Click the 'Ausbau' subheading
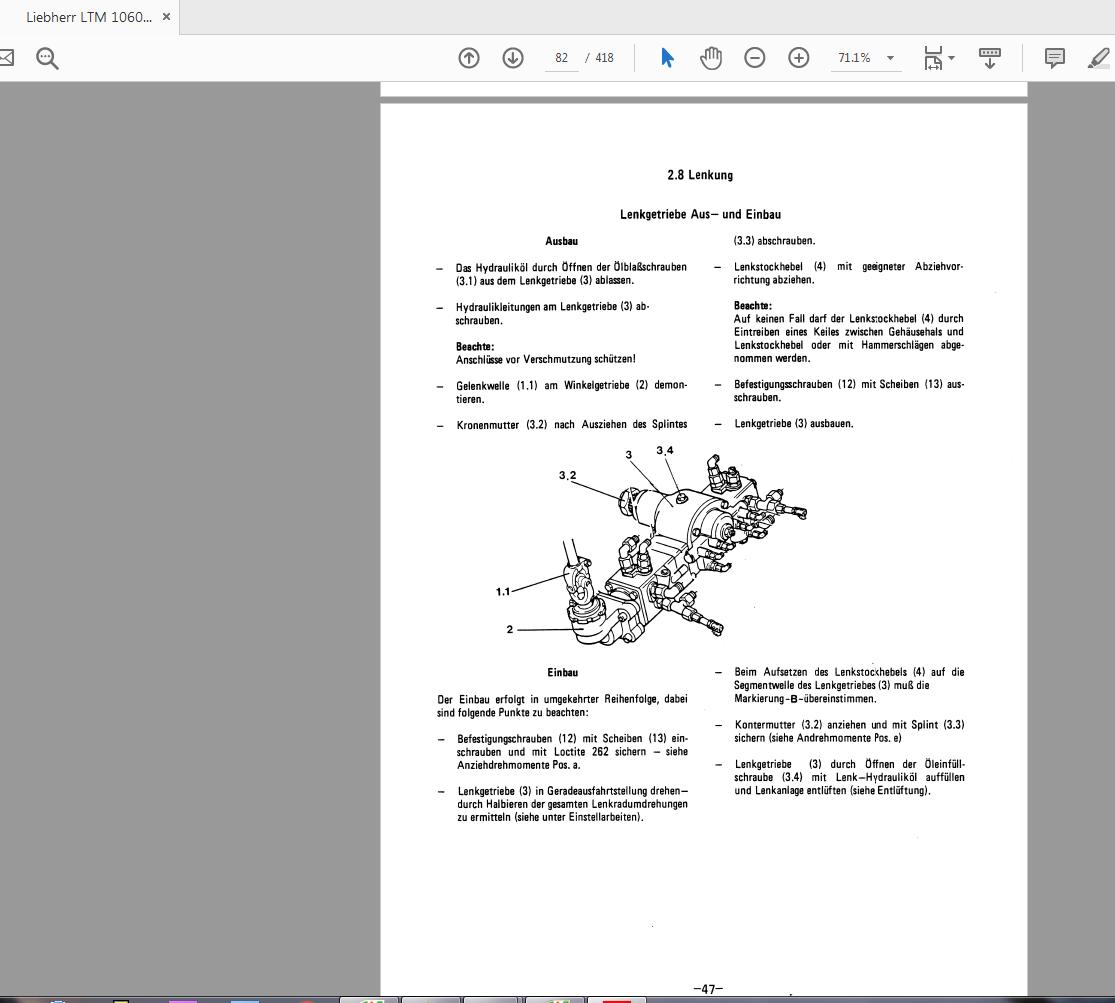Screen dimensions: 1115x1003 [562, 241]
